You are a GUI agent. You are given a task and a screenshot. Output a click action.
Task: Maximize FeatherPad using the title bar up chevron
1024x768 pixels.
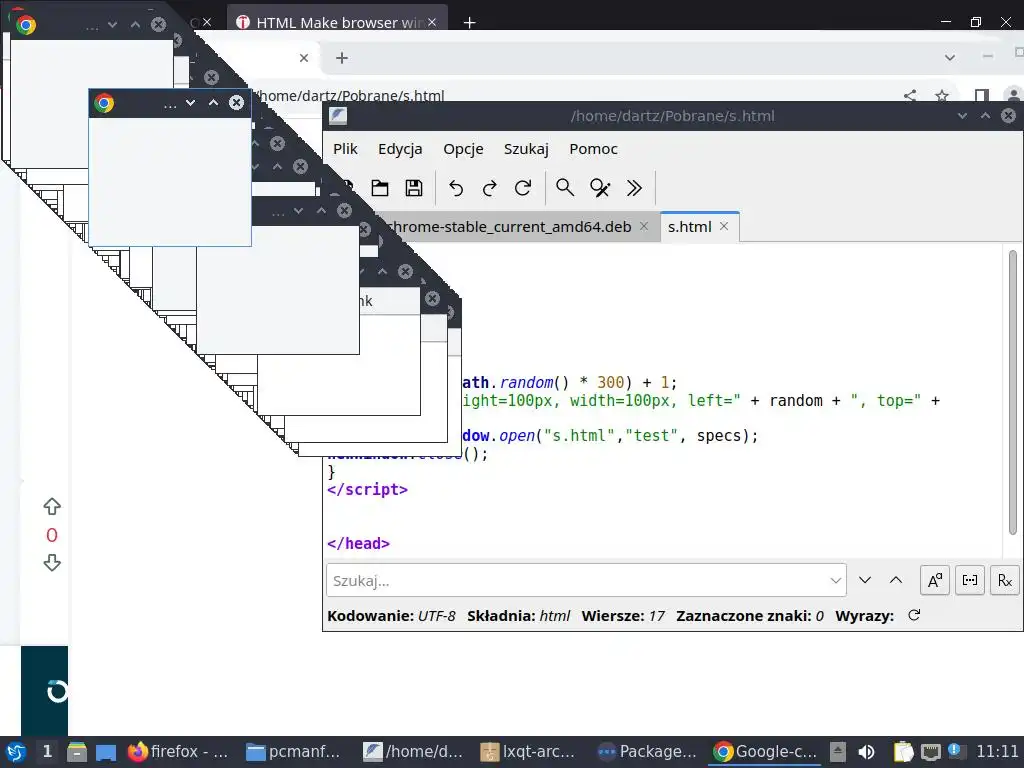(985, 116)
